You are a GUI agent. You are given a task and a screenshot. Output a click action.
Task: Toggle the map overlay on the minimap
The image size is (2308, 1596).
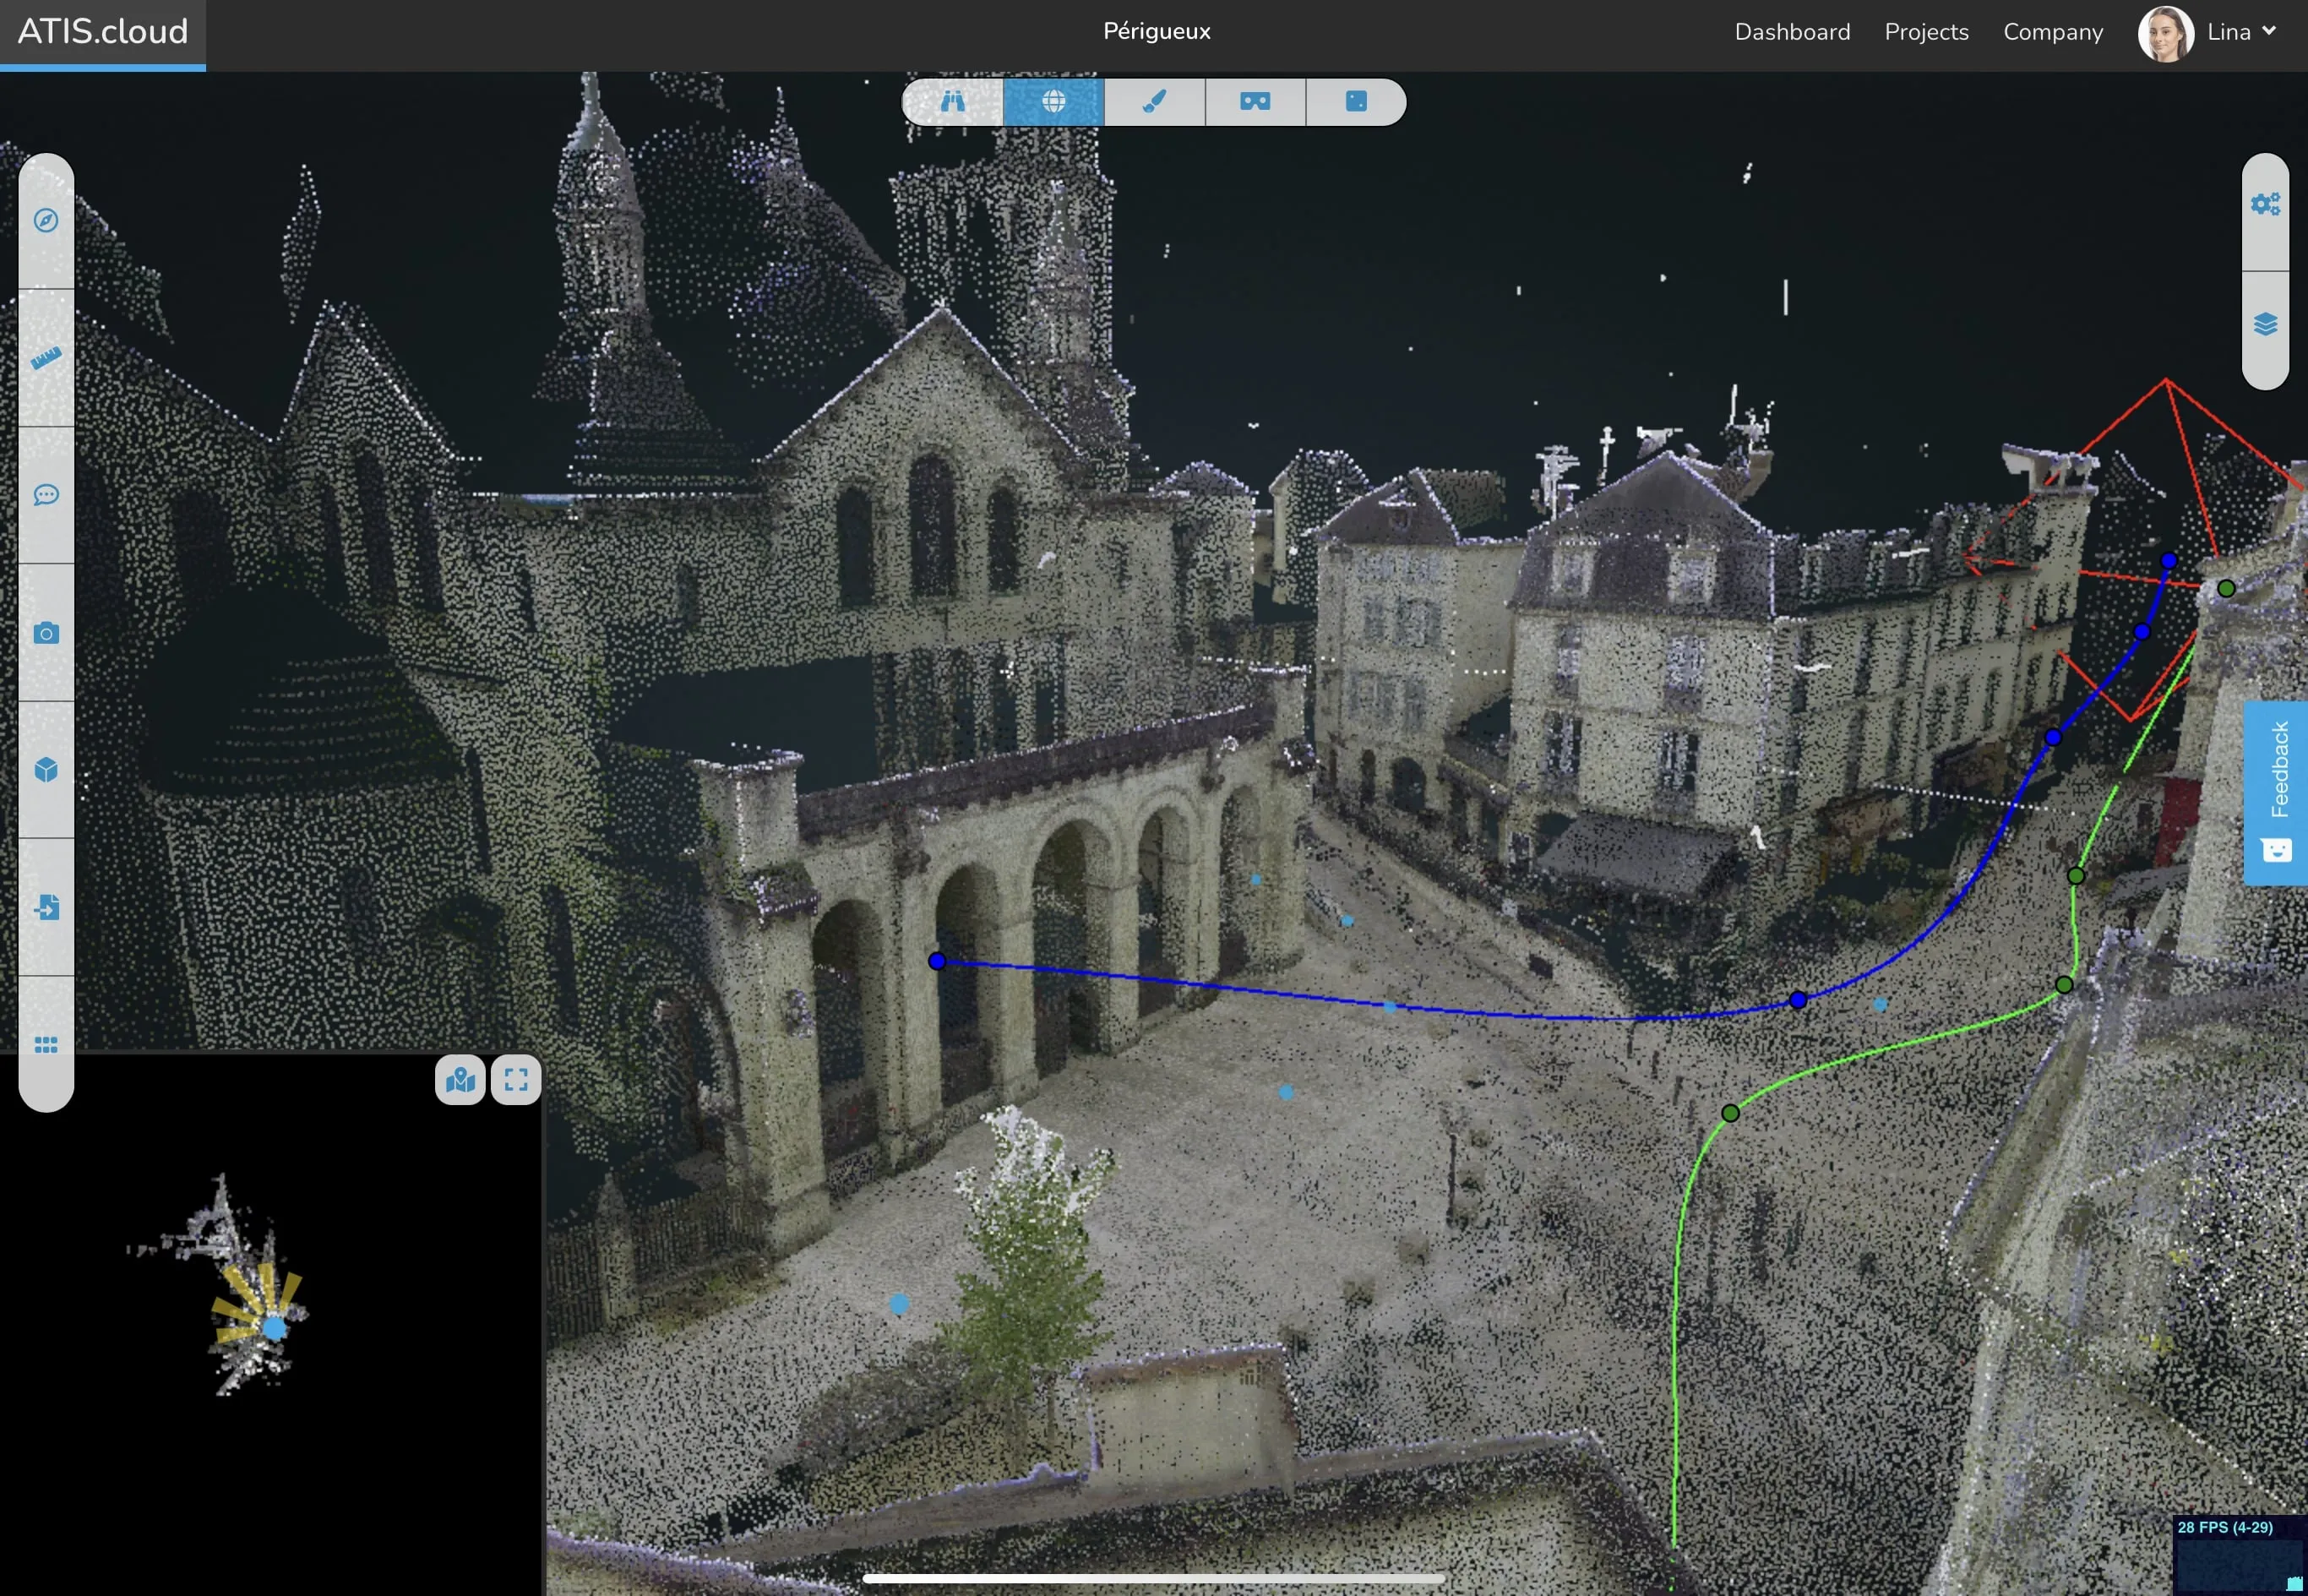point(459,1079)
